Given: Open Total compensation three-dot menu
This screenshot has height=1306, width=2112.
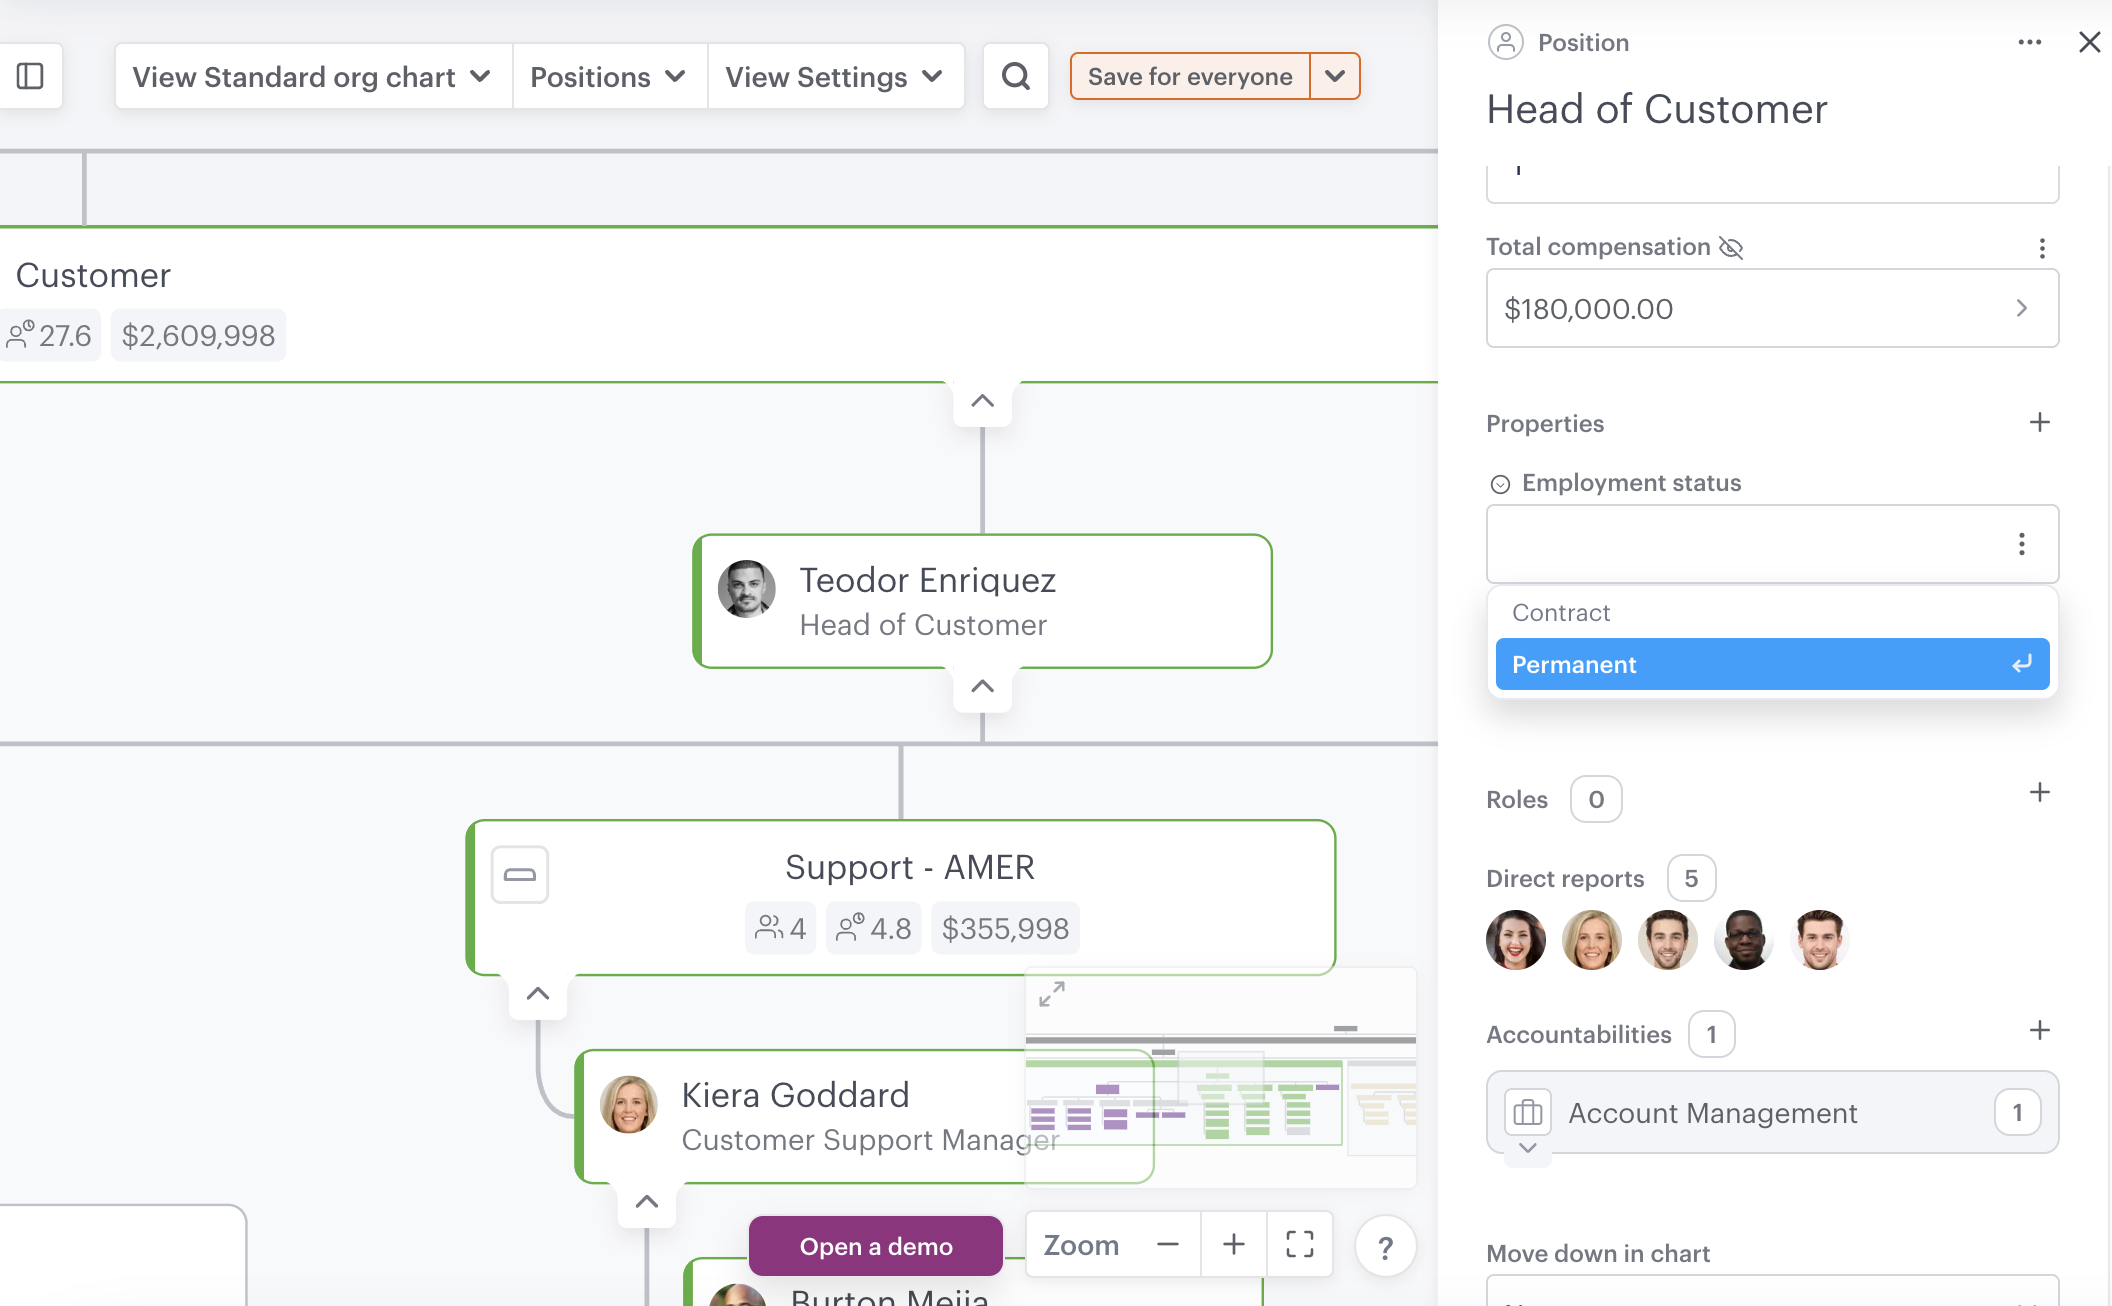Looking at the screenshot, I should coord(2041,248).
